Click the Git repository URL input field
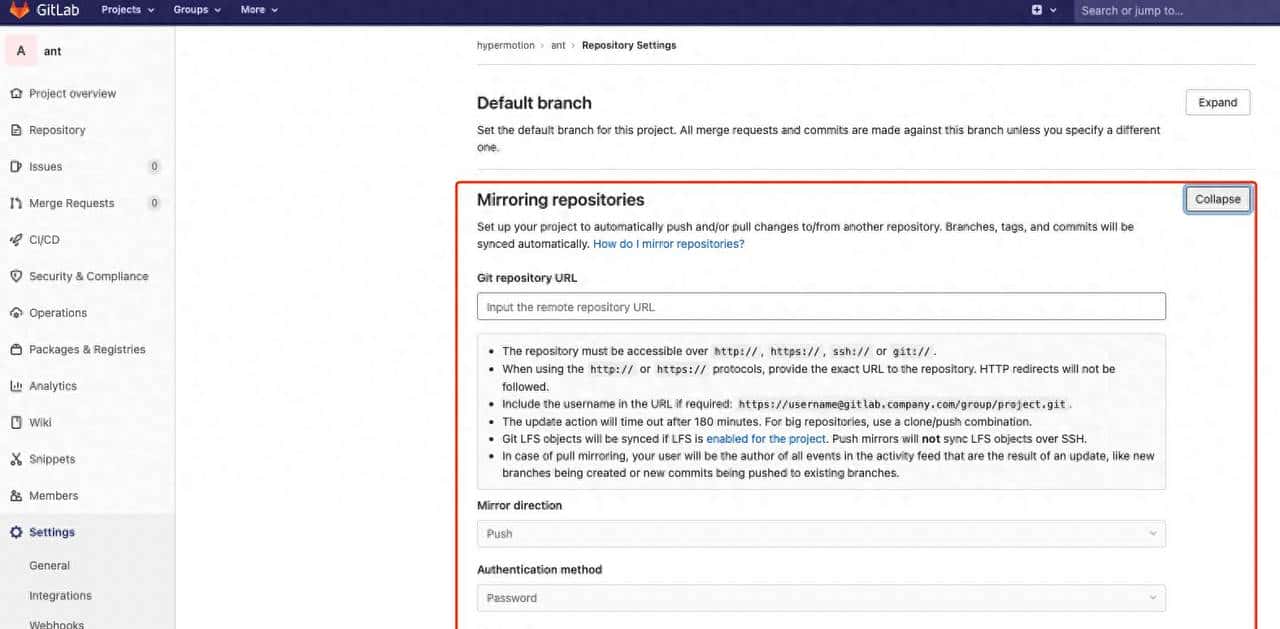 point(821,307)
